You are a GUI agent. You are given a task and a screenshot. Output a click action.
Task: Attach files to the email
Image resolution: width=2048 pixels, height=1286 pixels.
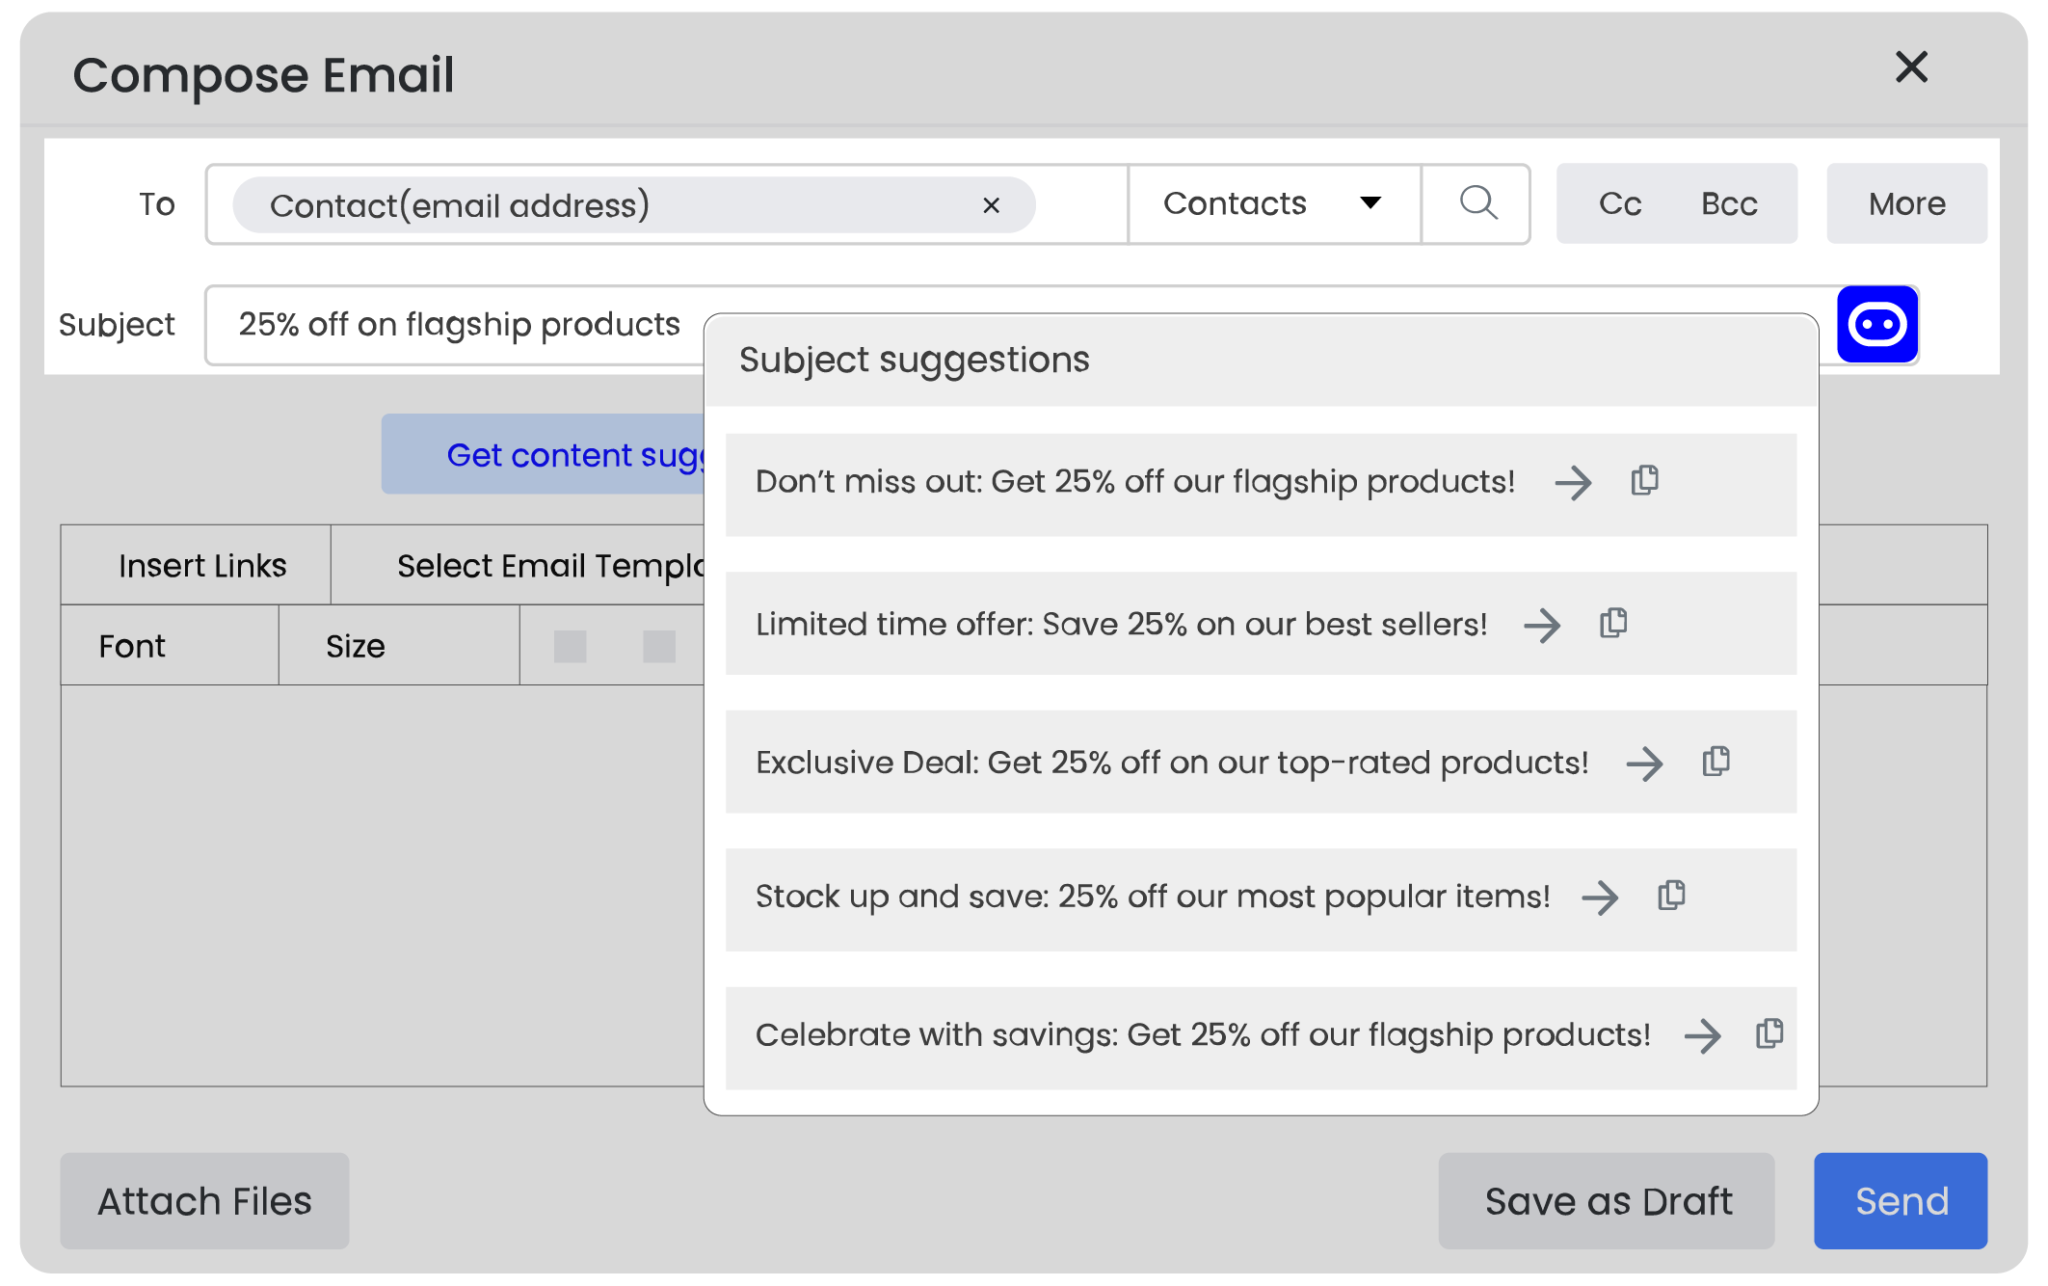pos(204,1200)
